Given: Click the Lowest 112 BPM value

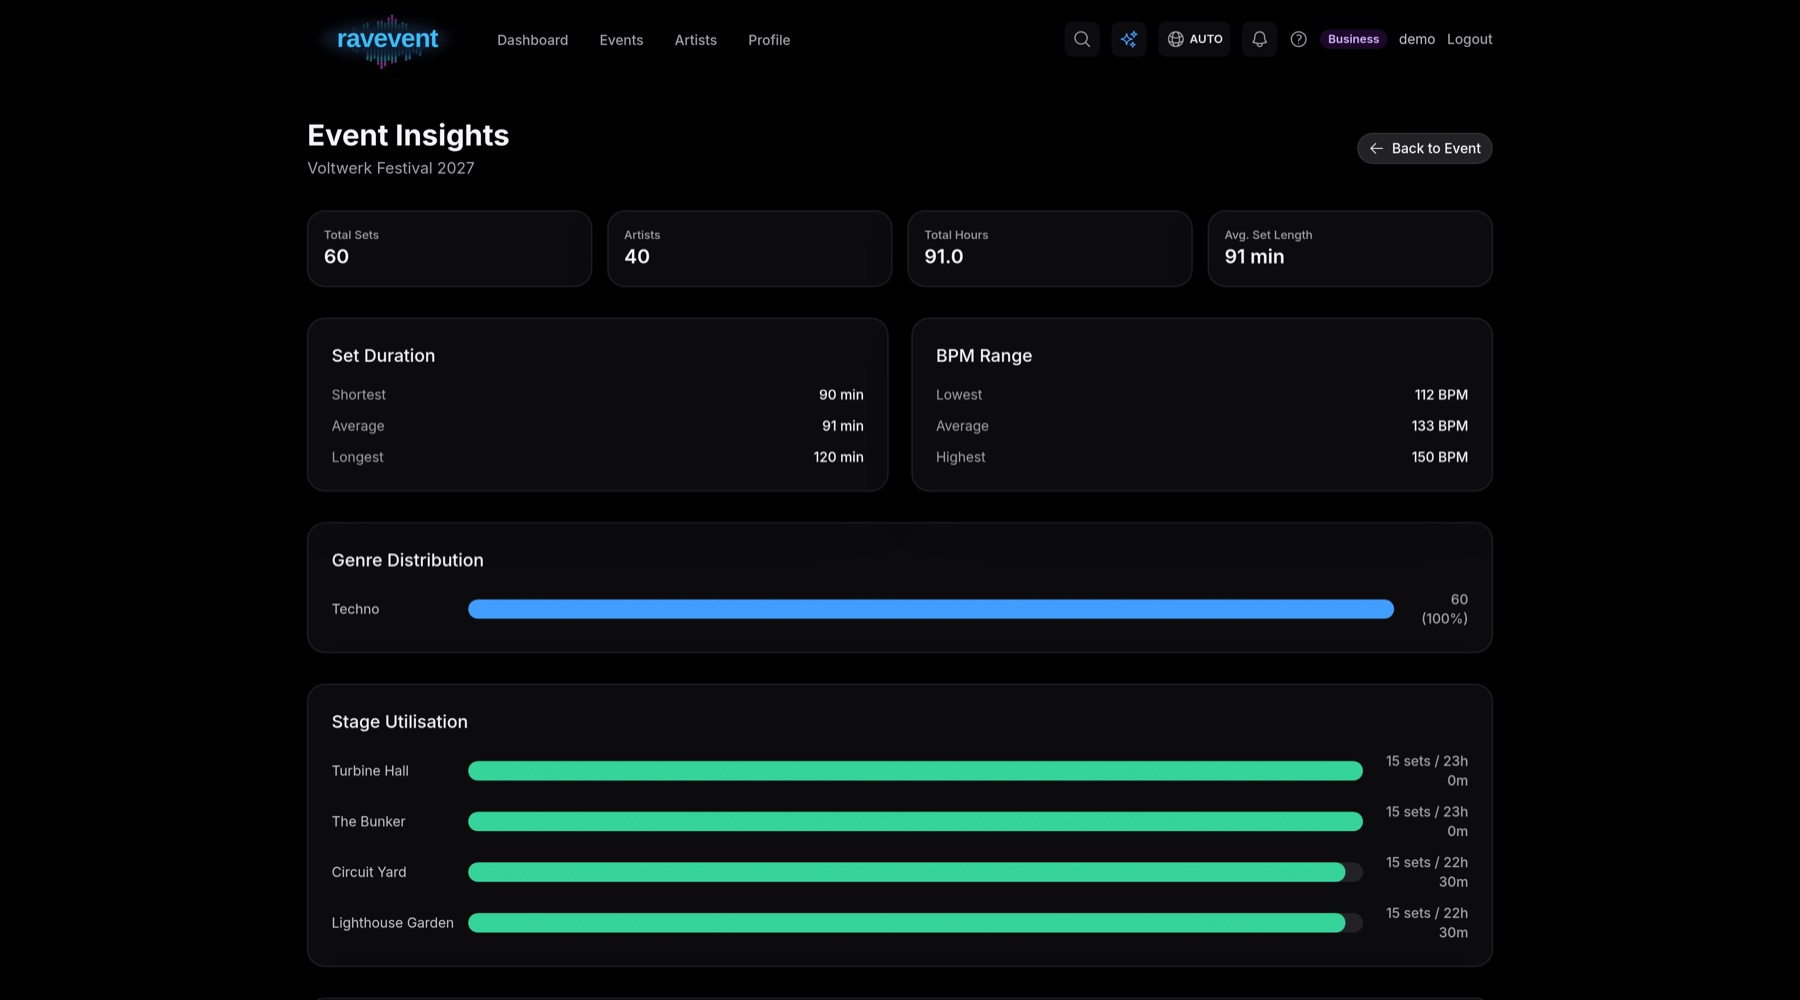Looking at the screenshot, I should point(1441,395).
